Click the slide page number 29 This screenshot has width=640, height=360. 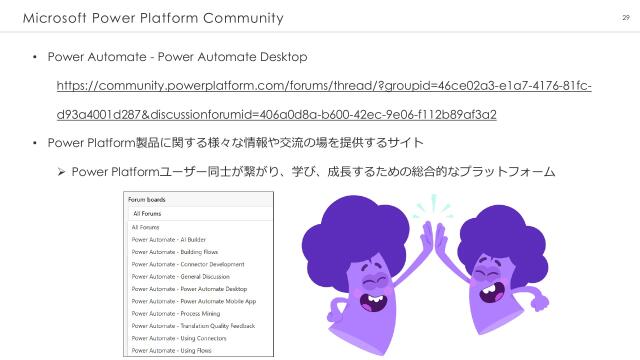click(626, 18)
